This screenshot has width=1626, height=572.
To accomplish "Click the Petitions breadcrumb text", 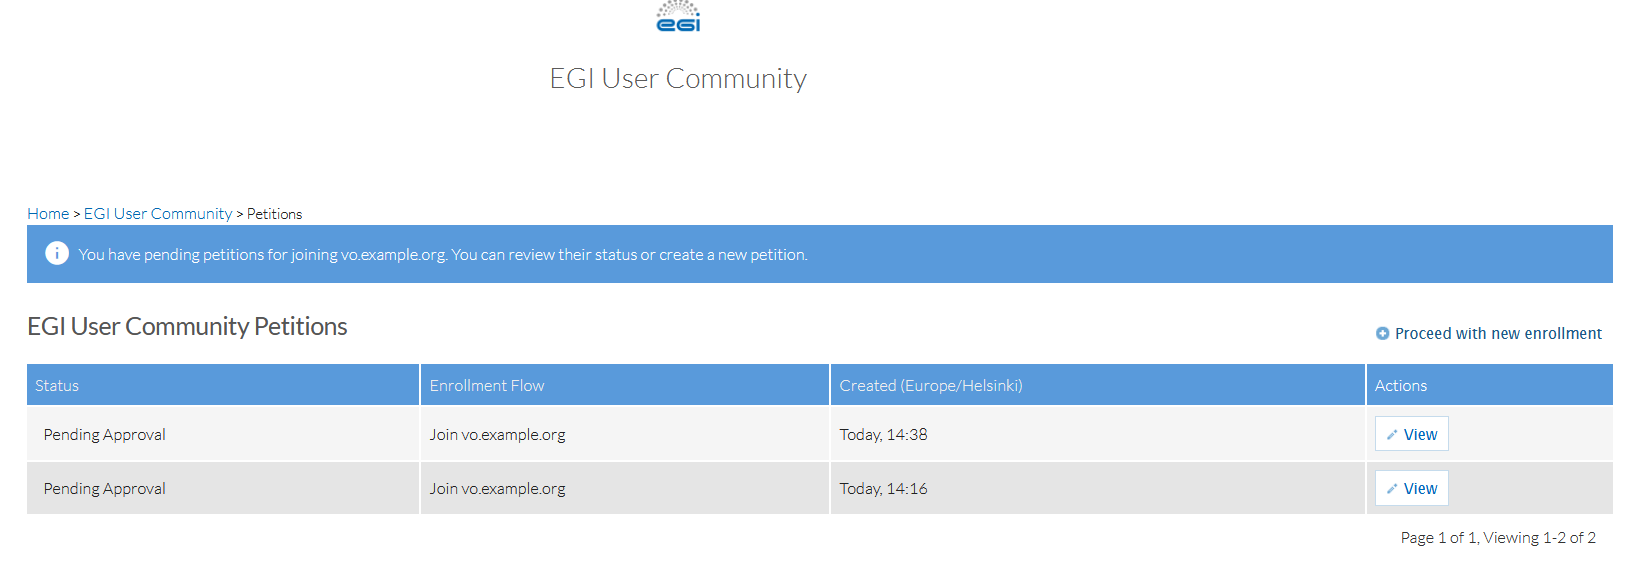I will [x=274, y=214].
